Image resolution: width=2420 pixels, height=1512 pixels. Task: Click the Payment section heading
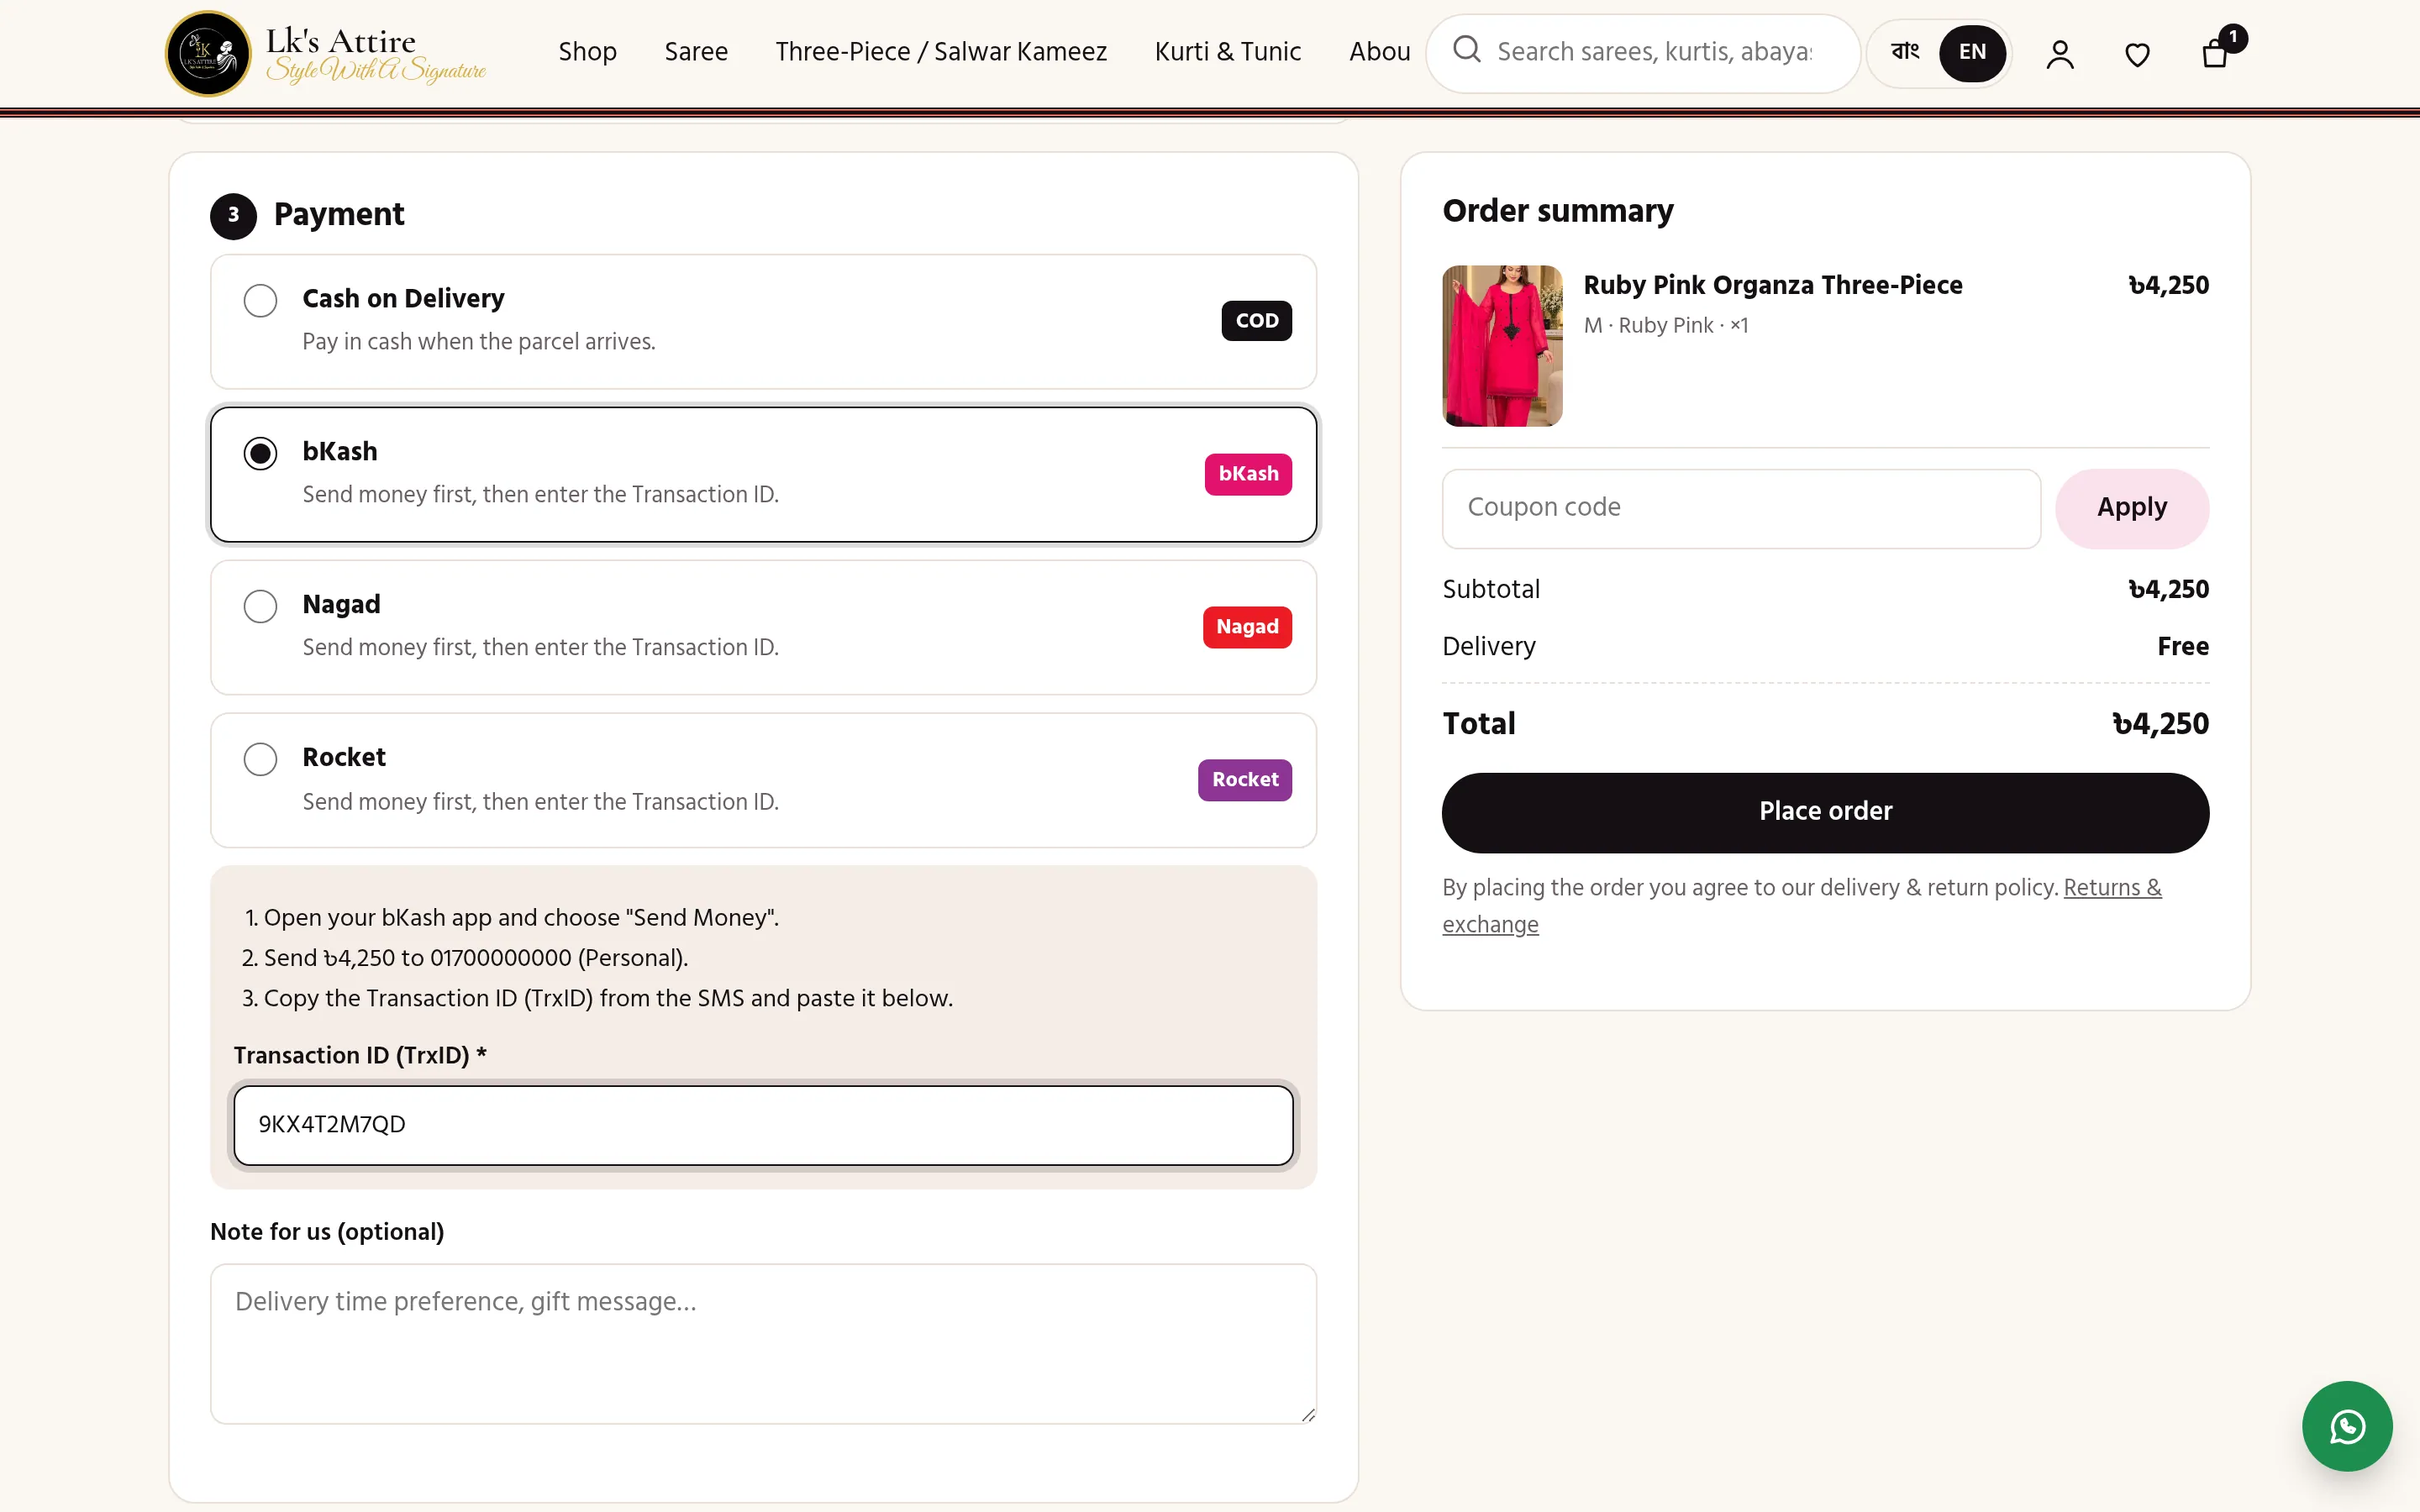pos(339,214)
